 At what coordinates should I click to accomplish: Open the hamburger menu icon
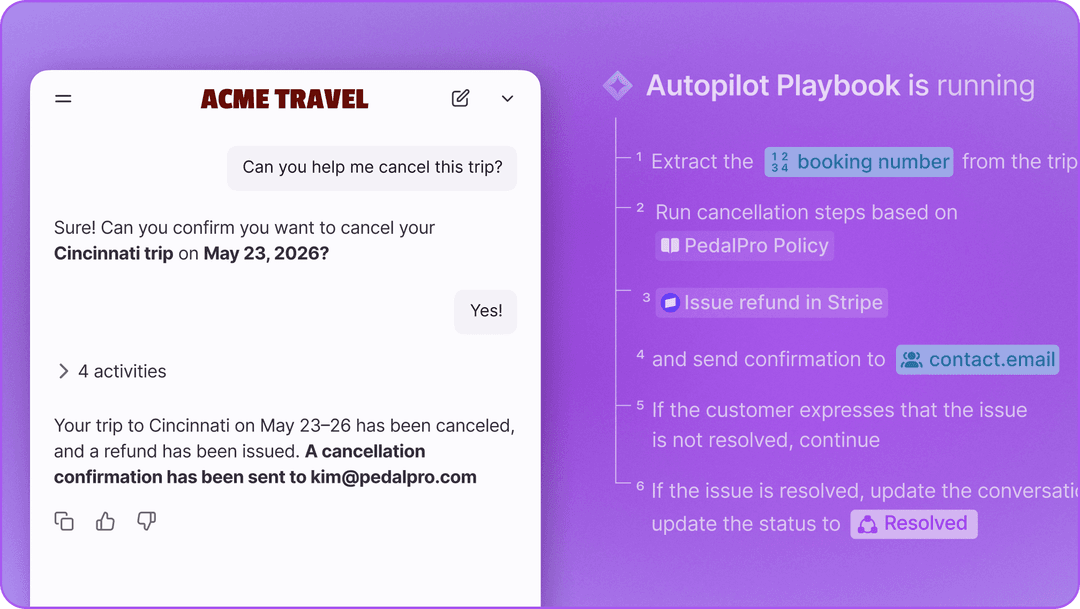pyautogui.click(x=63, y=99)
